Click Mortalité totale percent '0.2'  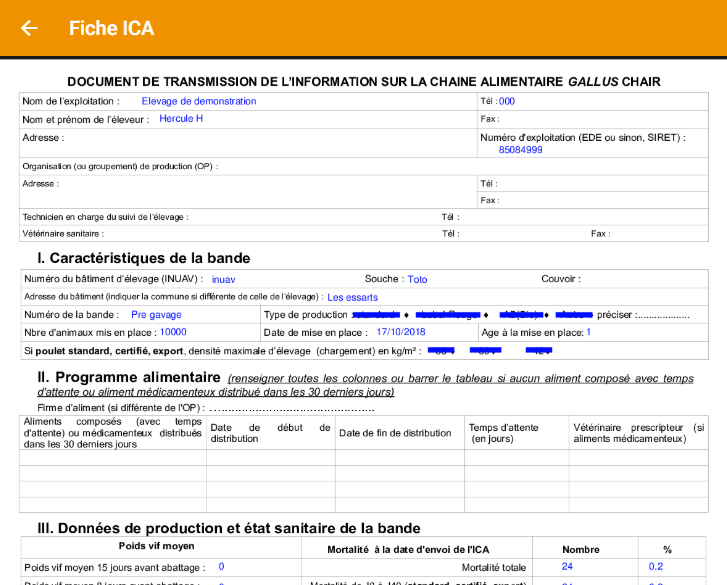coord(656,566)
